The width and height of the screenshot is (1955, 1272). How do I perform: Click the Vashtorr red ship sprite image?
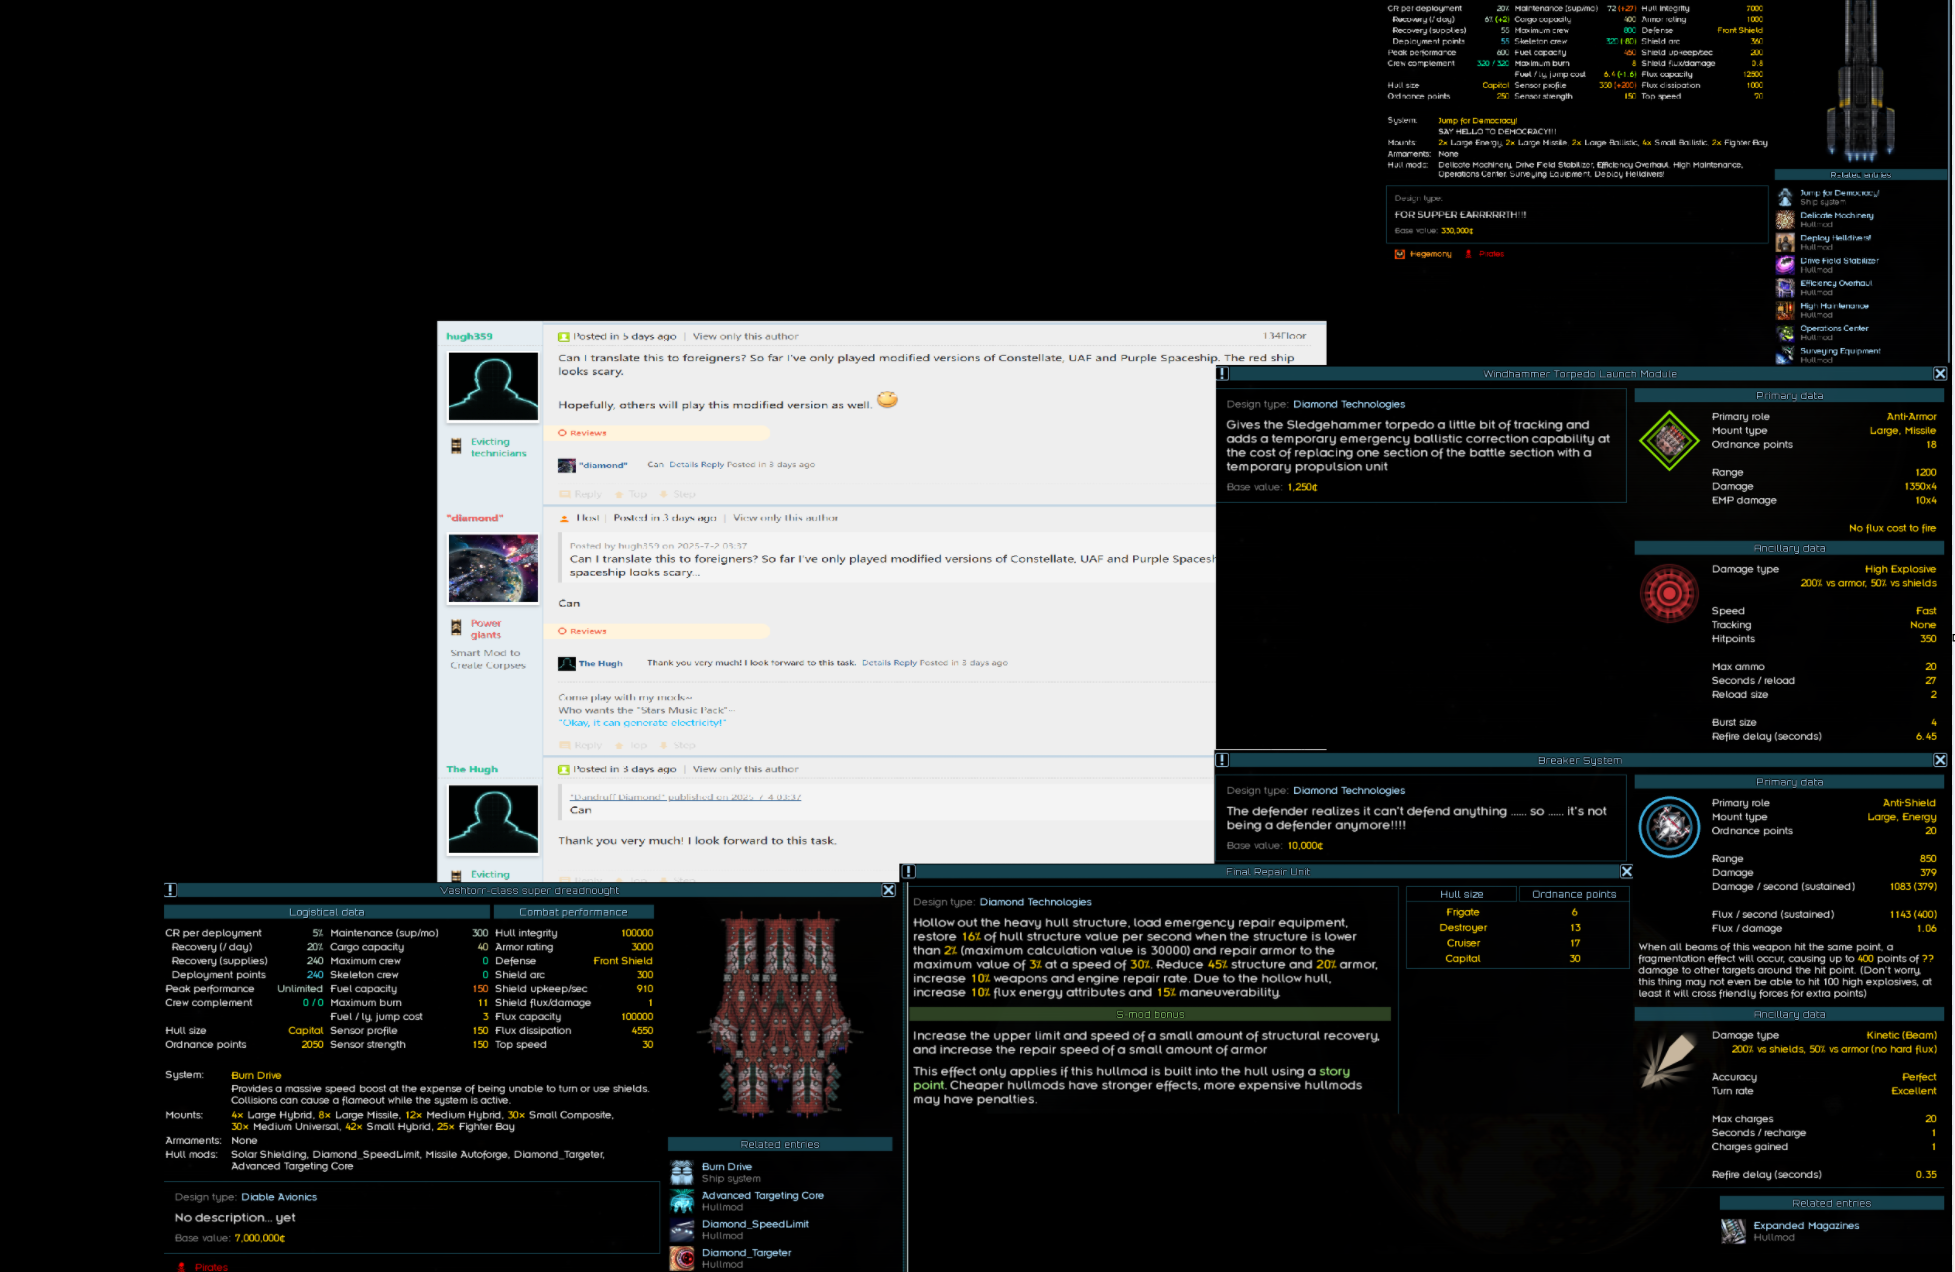click(x=781, y=1015)
